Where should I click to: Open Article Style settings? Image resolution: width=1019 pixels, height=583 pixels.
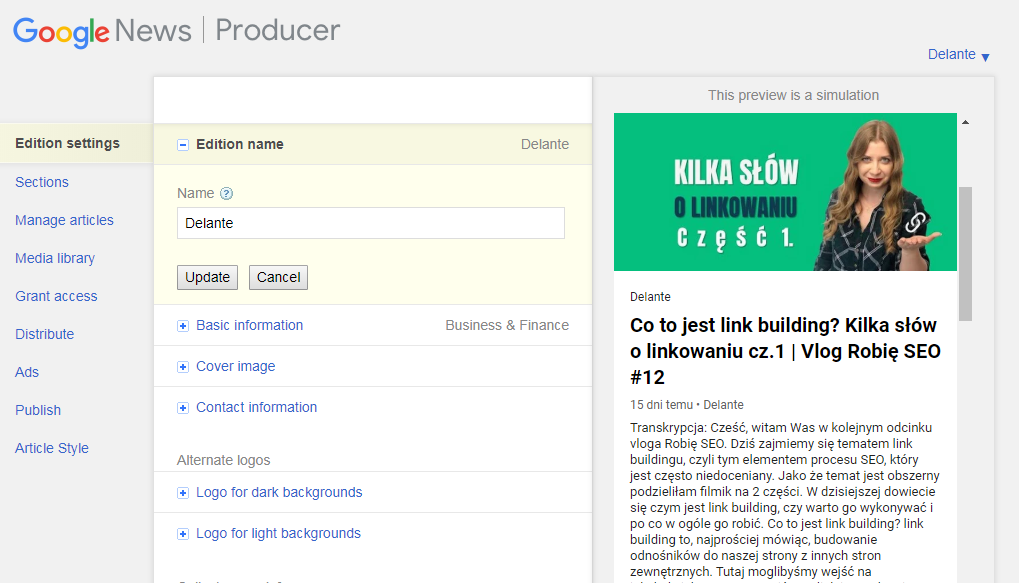click(52, 448)
